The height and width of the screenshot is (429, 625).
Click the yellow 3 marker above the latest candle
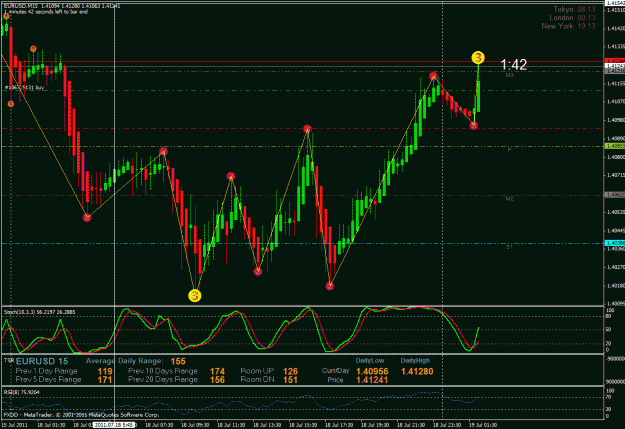pos(478,58)
